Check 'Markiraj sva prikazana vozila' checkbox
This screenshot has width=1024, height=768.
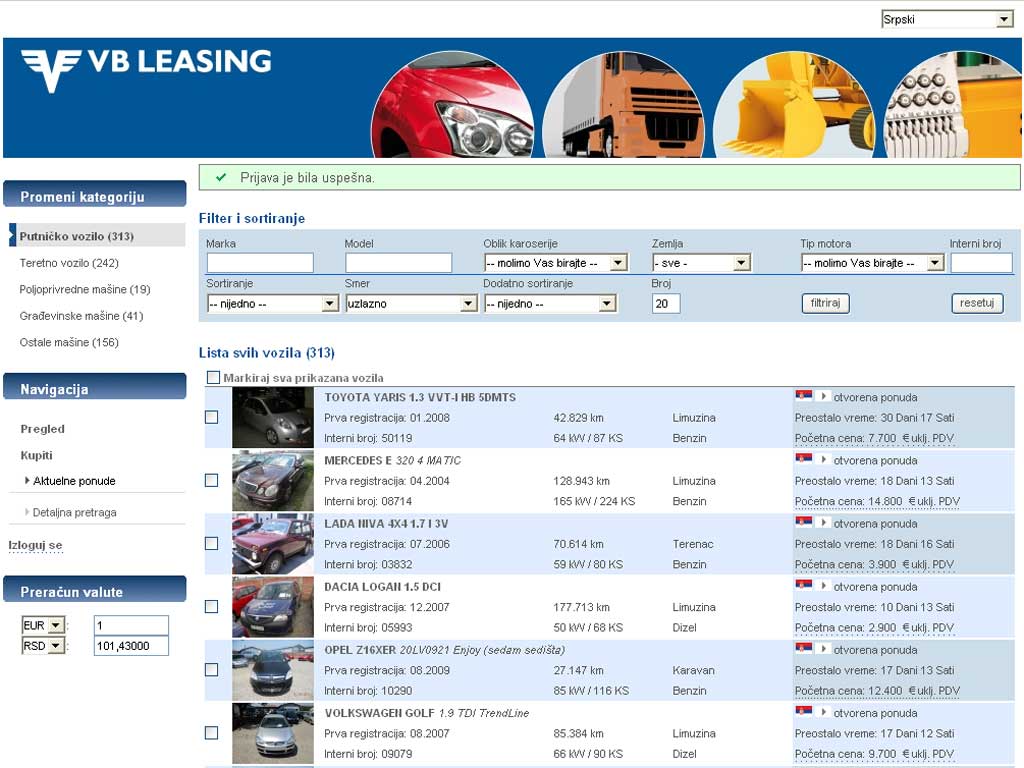tap(213, 377)
